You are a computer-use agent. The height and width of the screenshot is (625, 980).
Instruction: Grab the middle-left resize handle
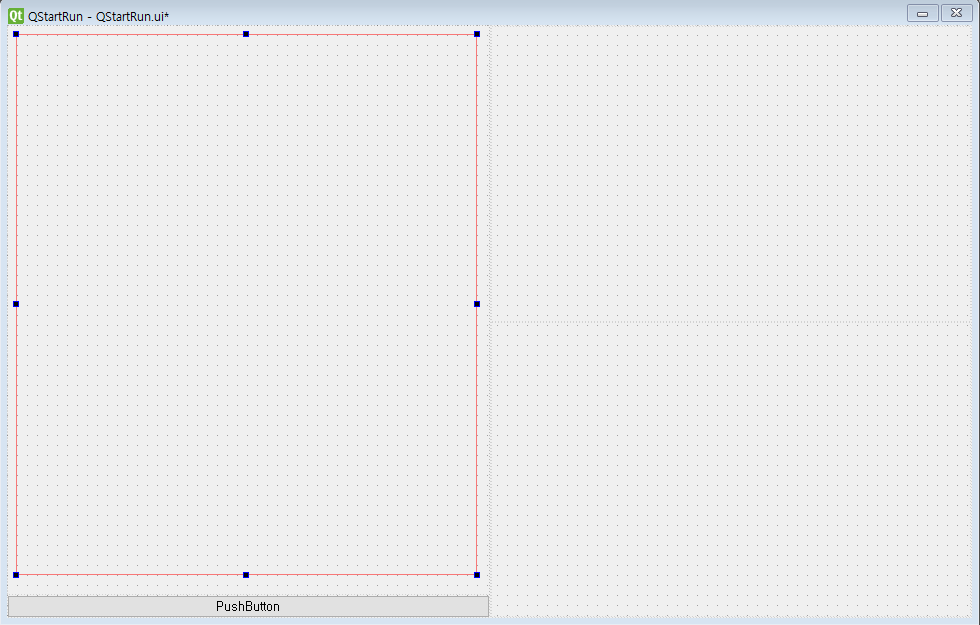[x=16, y=304]
